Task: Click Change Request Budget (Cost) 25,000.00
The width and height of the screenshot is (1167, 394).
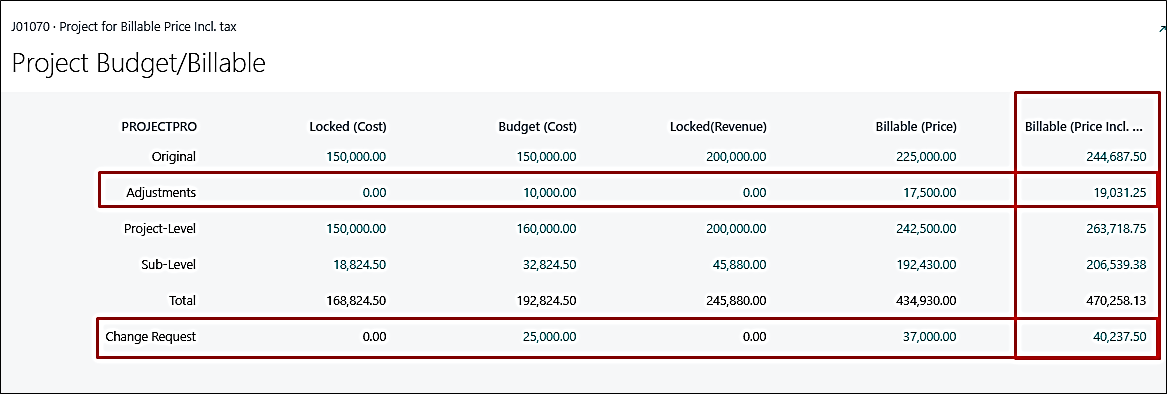Action: [549, 337]
